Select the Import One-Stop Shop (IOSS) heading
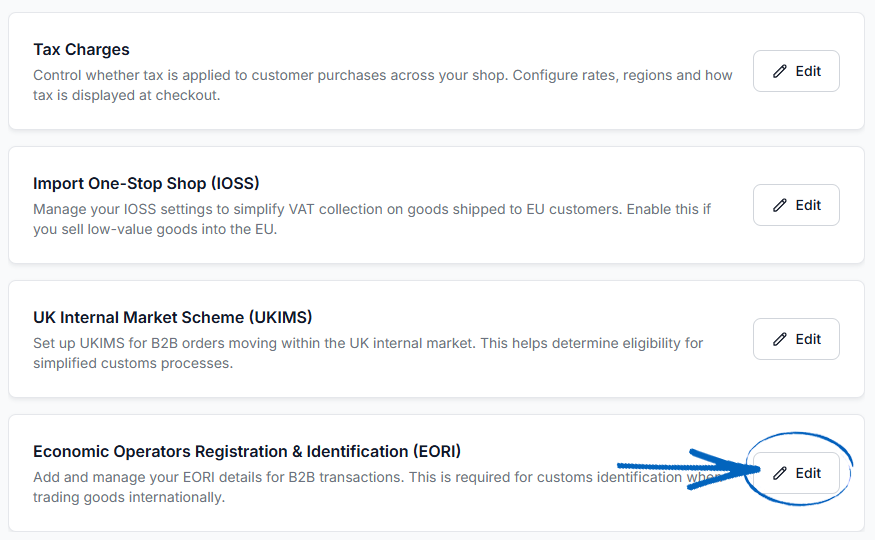The width and height of the screenshot is (875, 540). 146,184
